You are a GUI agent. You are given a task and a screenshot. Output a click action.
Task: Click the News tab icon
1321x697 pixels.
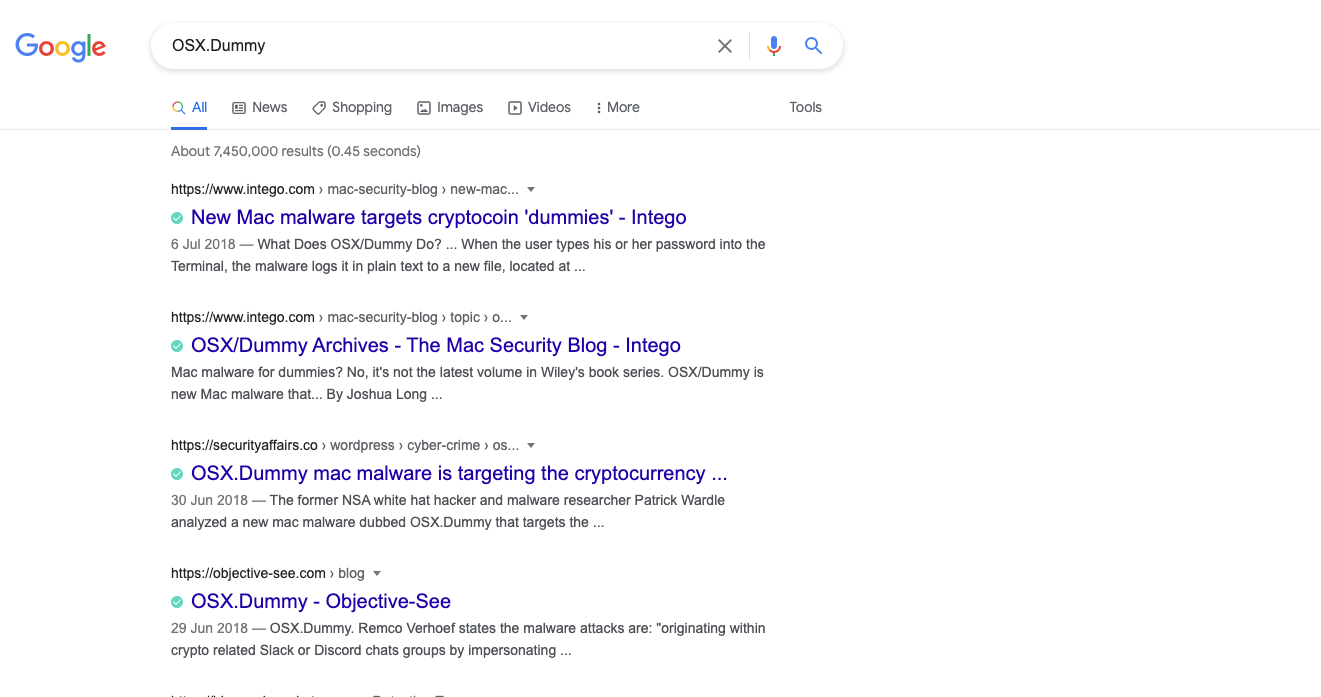point(239,108)
